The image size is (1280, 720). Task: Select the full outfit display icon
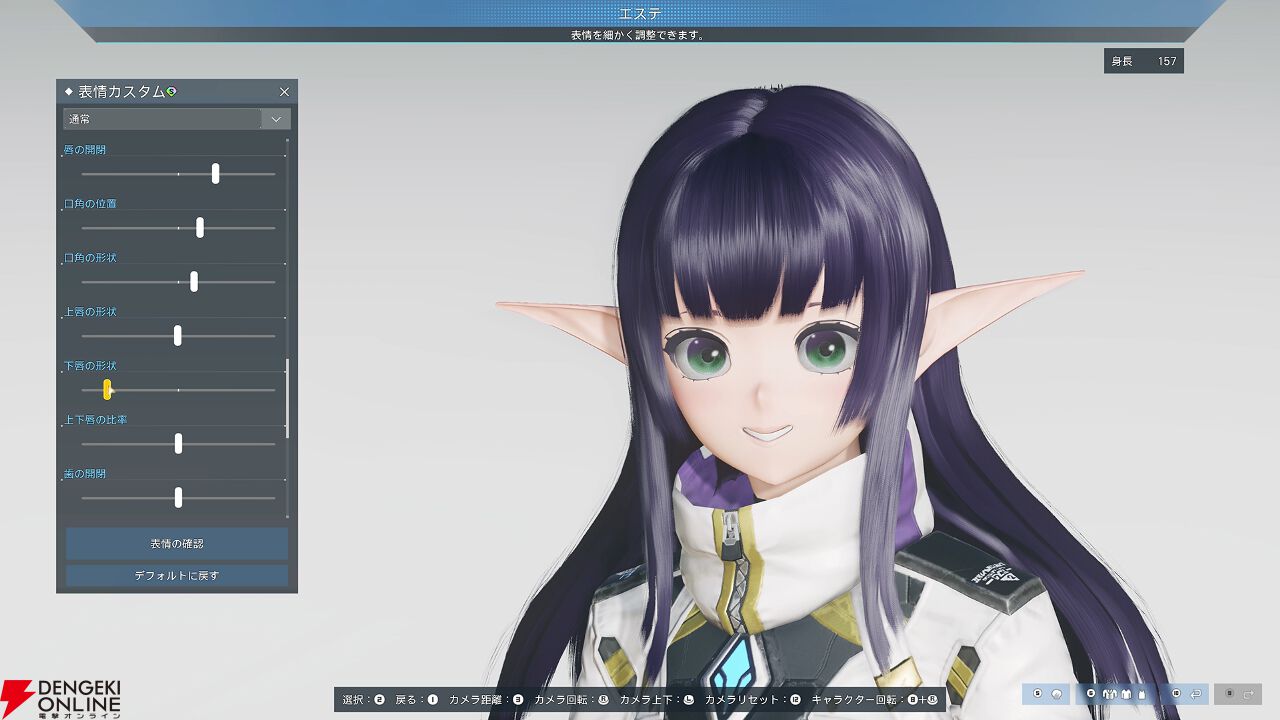click(1109, 693)
